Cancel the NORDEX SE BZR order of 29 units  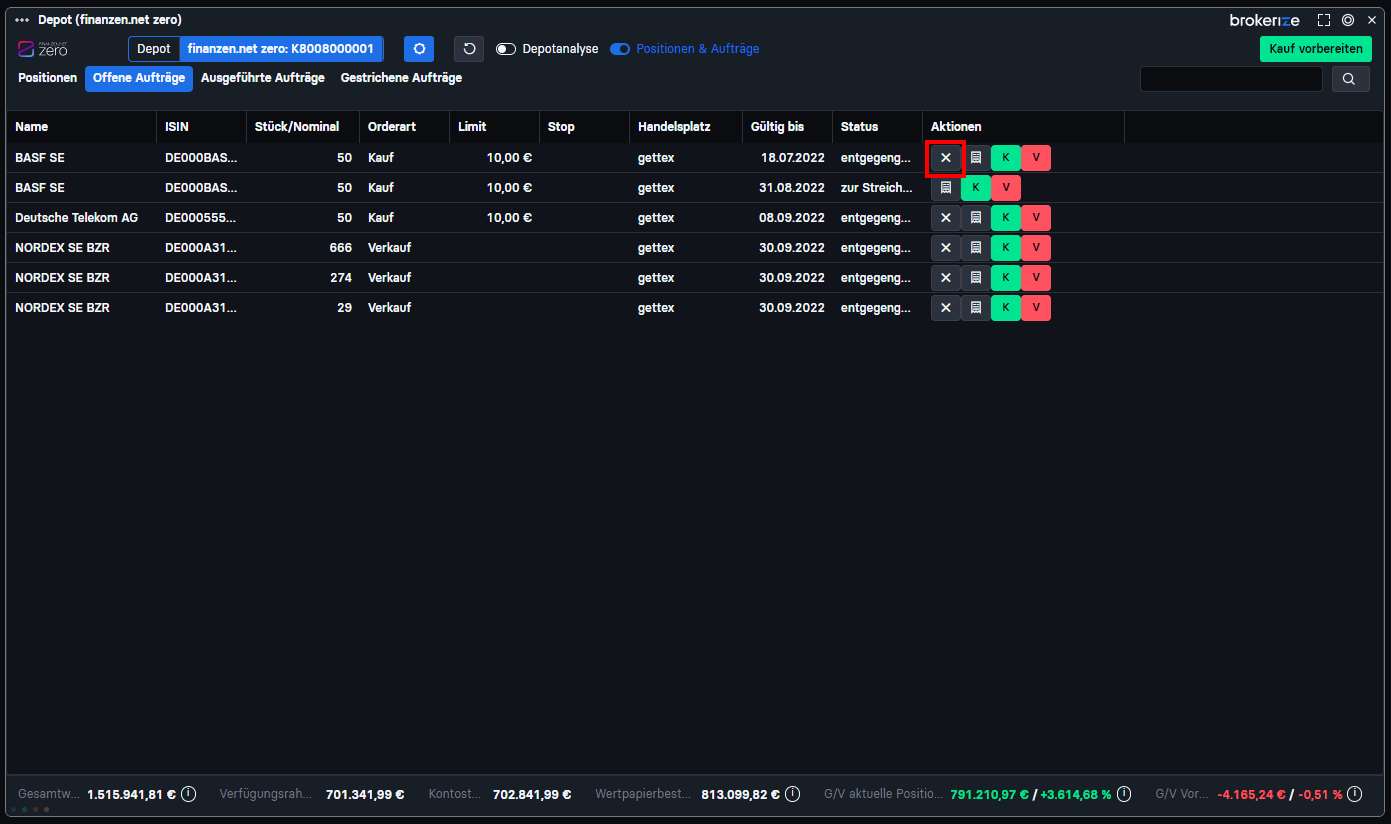click(x=946, y=308)
